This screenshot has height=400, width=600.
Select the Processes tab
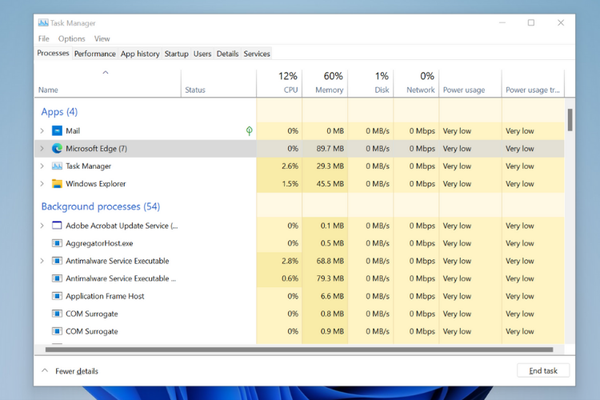pyautogui.click(x=53, y=53)
